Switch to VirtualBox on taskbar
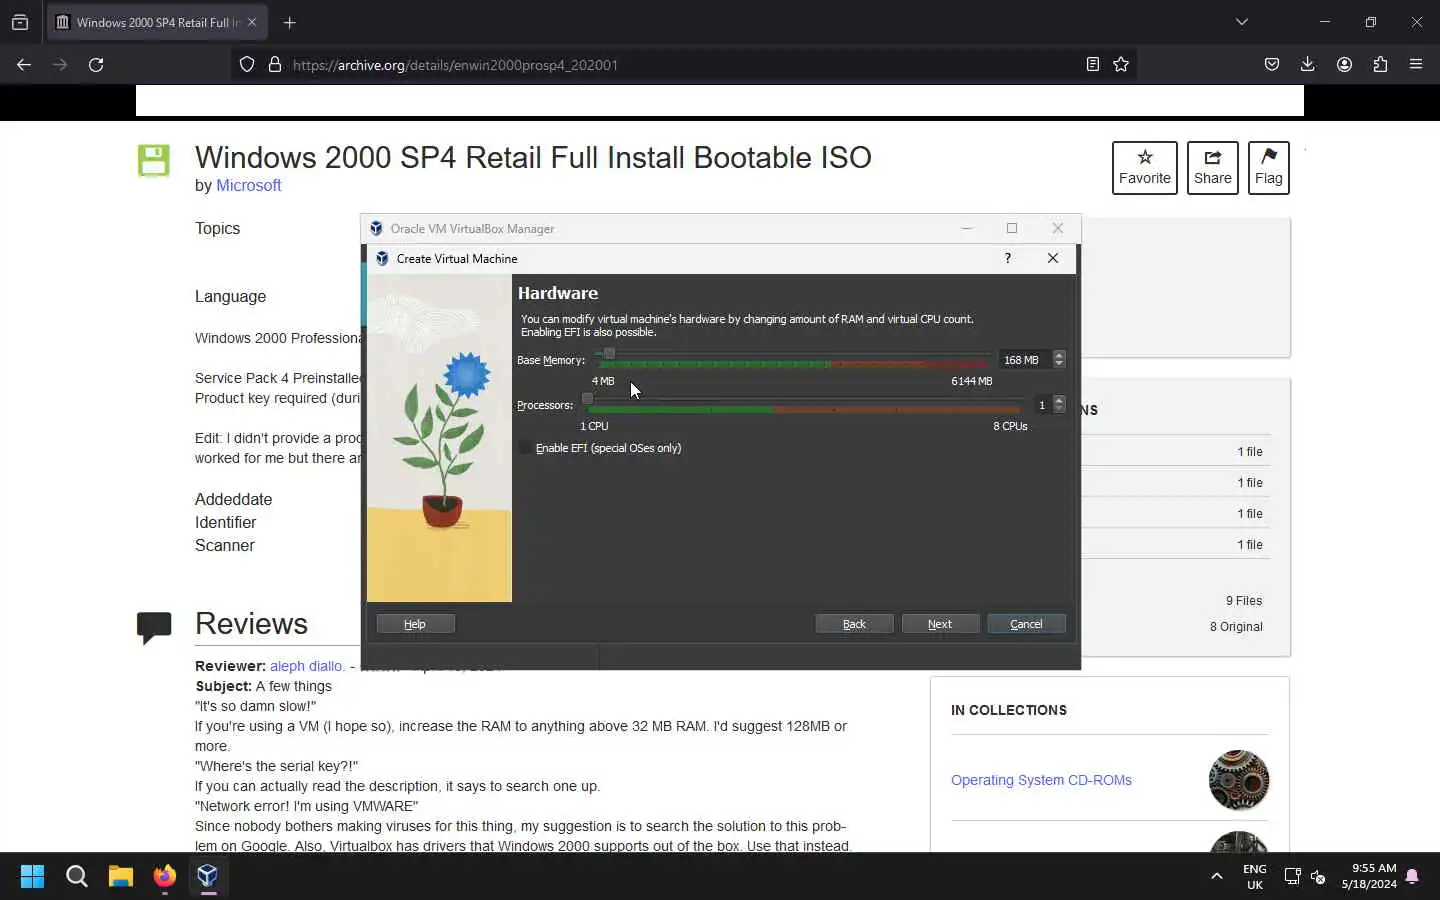The width and height of the screenshot is (1440, 900). 208,877
